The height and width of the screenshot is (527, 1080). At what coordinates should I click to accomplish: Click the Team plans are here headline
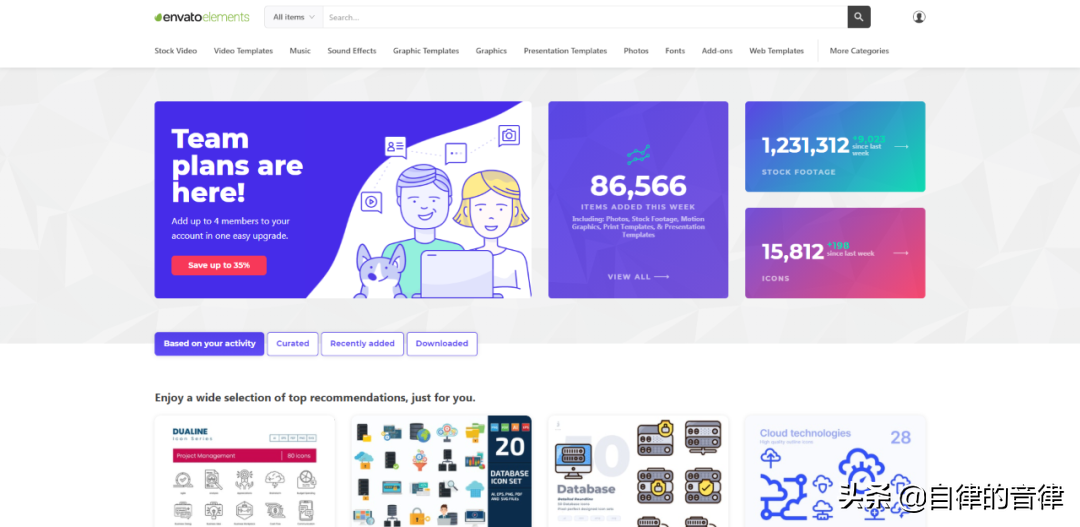coord(237,165)
